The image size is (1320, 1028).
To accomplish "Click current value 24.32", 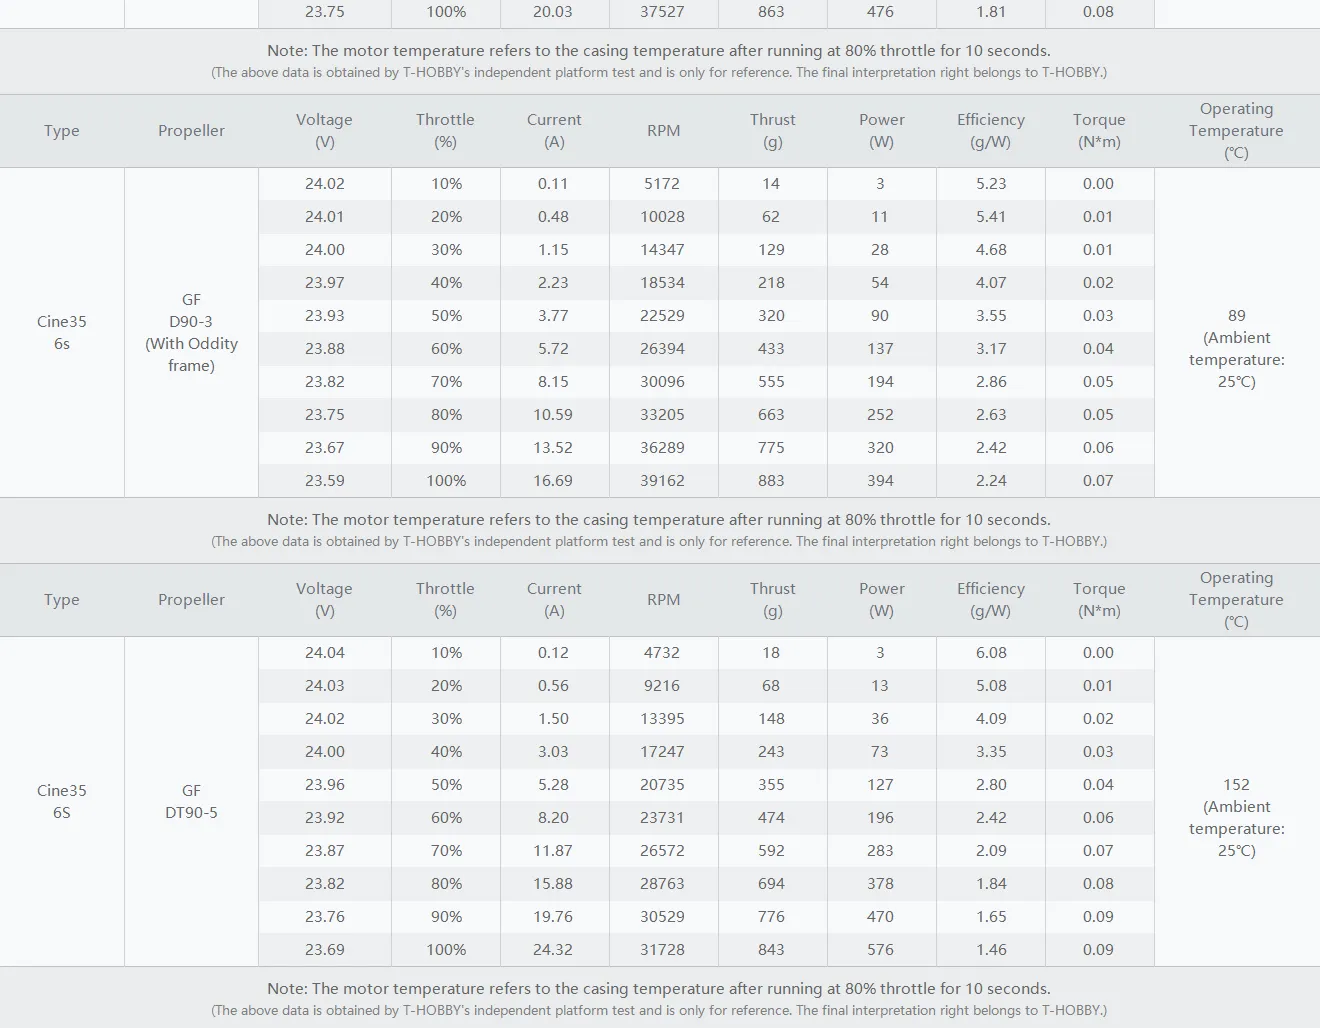I will (x=553, y=950).
